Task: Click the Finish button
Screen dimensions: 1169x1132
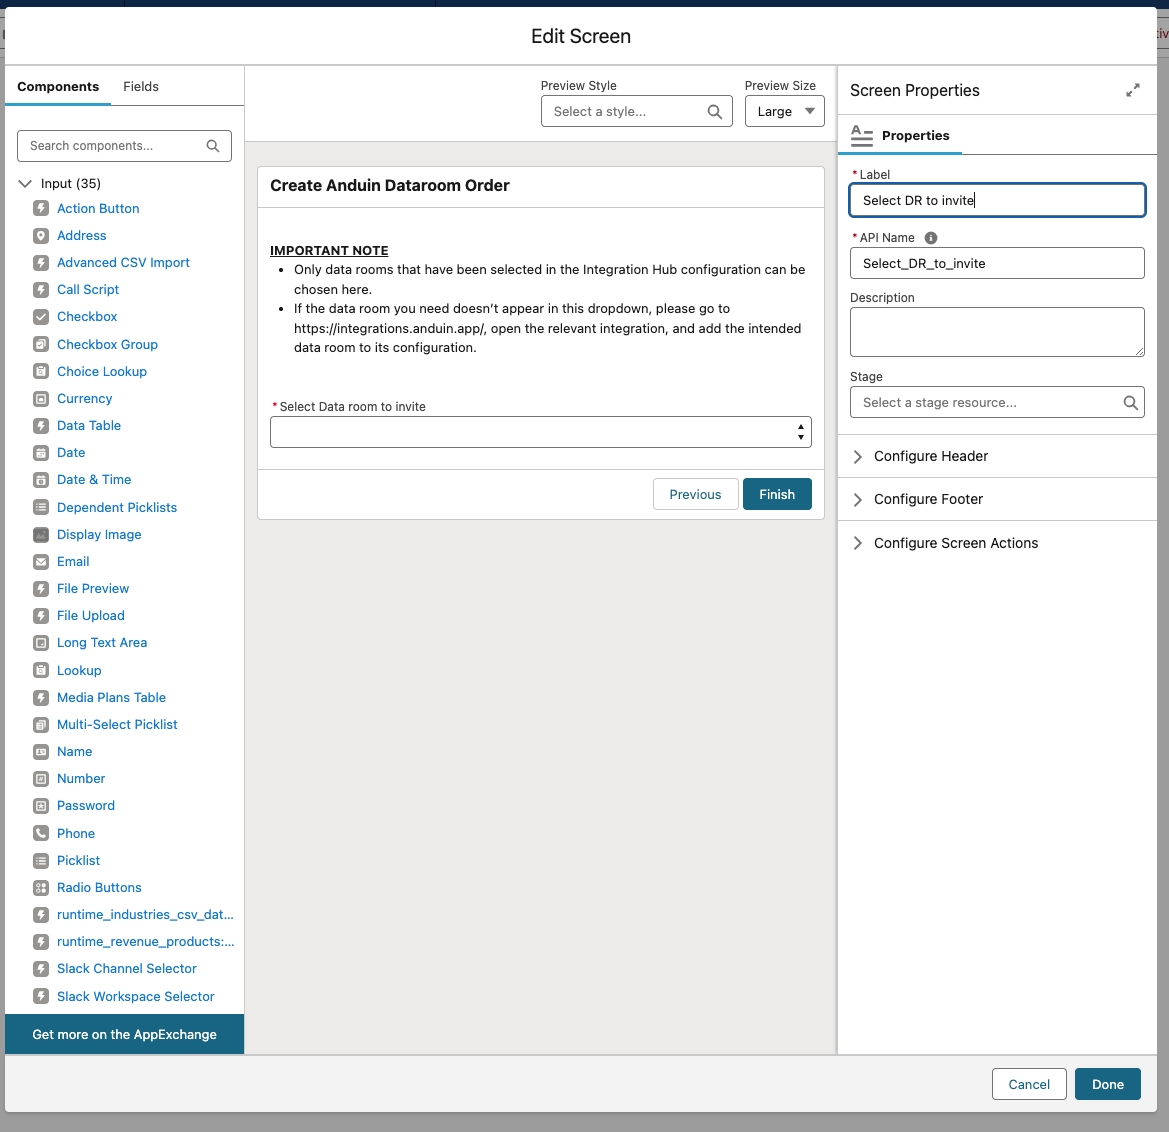Action: click(x=777, y=494)
